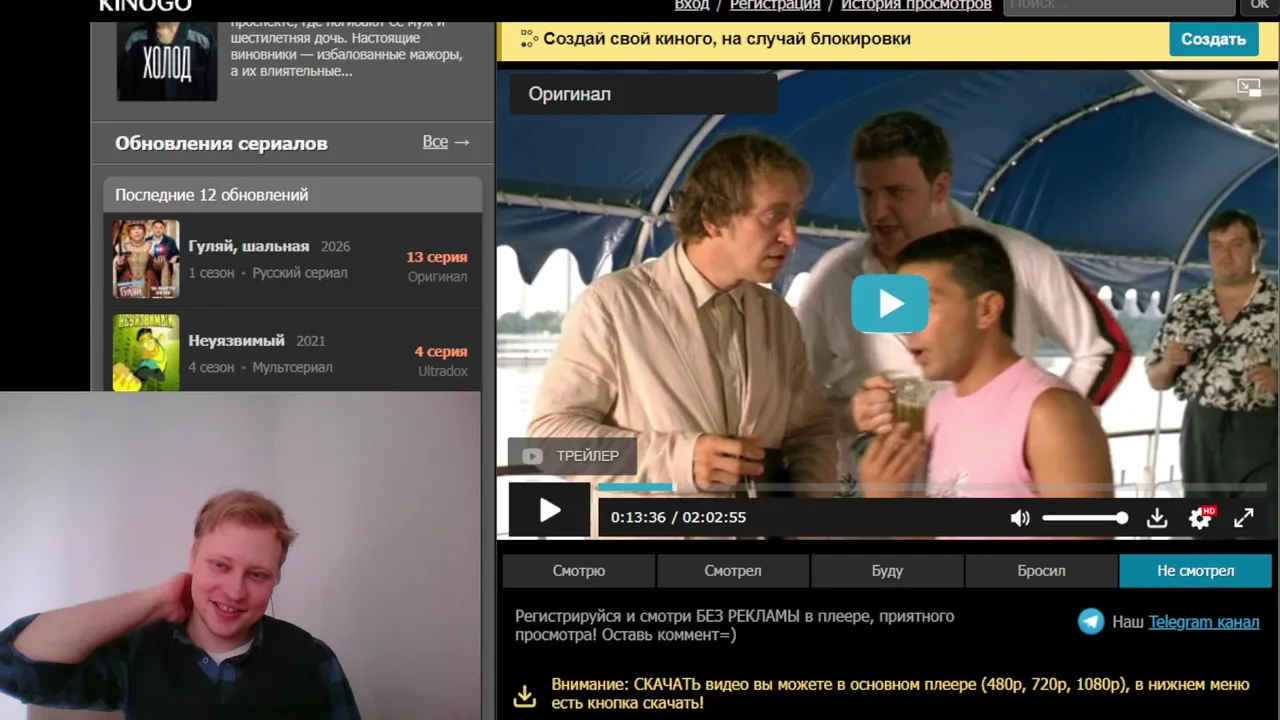Click the OK search button
The image size is (1280, 720).
(x=1259, y=6)
